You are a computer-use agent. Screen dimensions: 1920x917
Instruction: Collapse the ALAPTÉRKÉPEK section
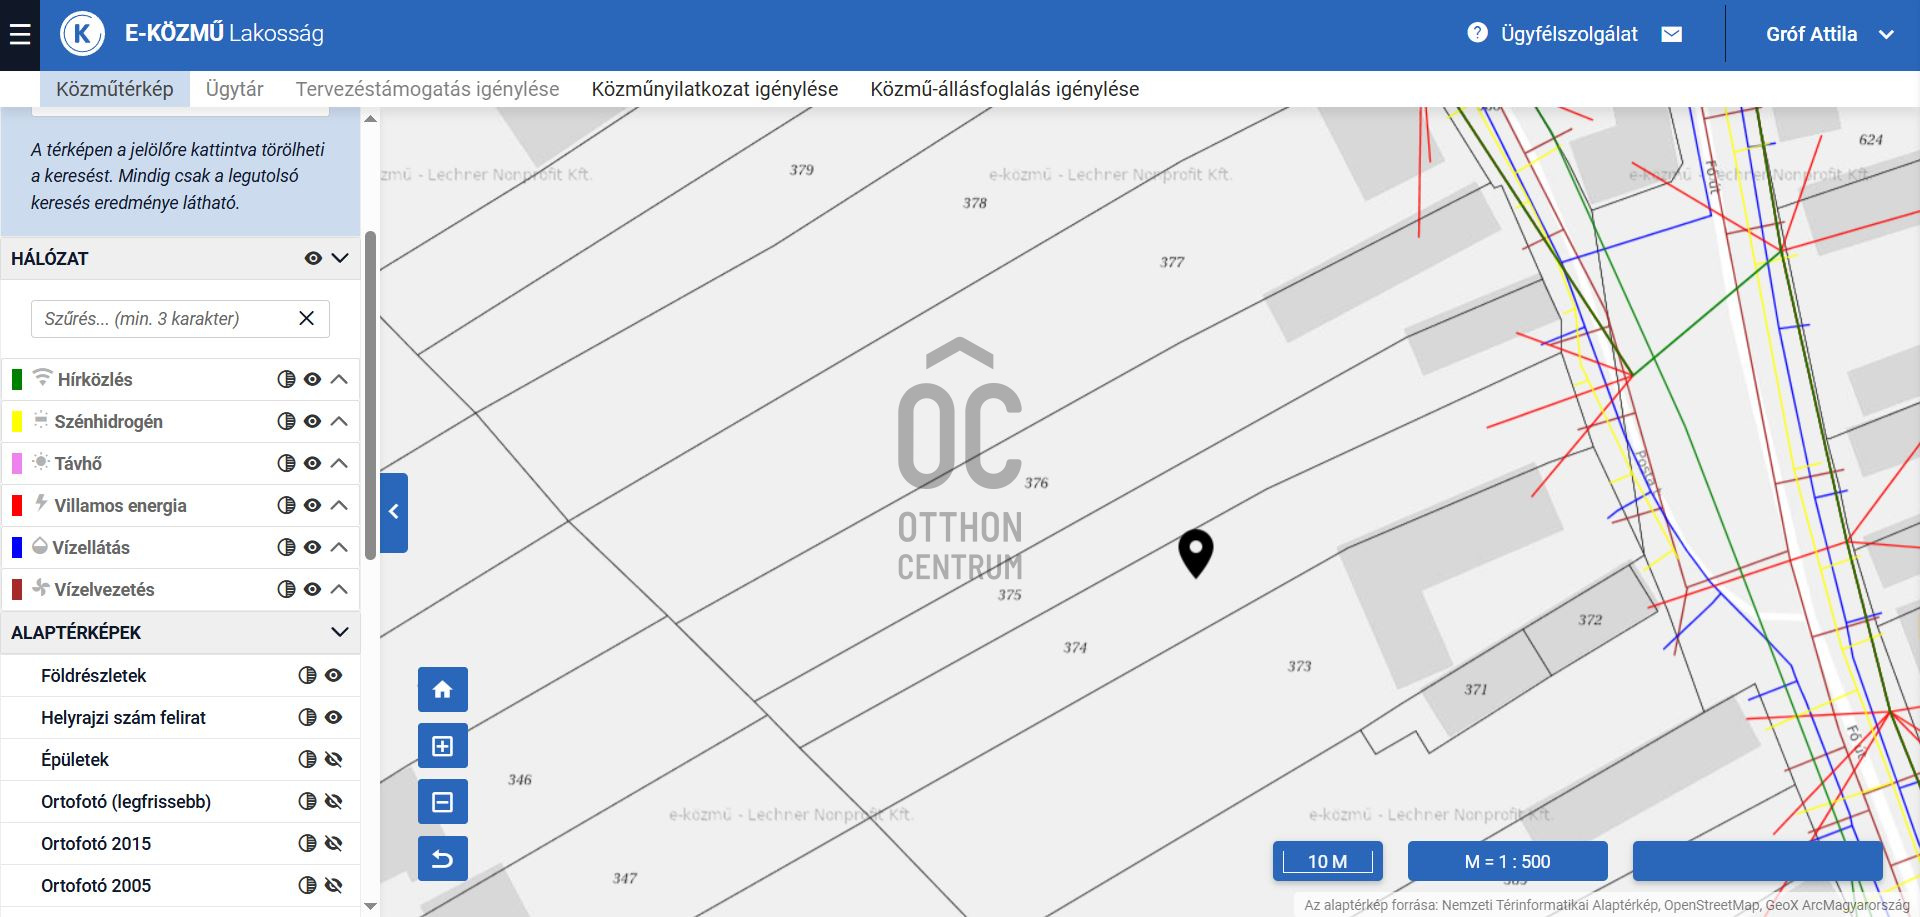pos(340,632)
